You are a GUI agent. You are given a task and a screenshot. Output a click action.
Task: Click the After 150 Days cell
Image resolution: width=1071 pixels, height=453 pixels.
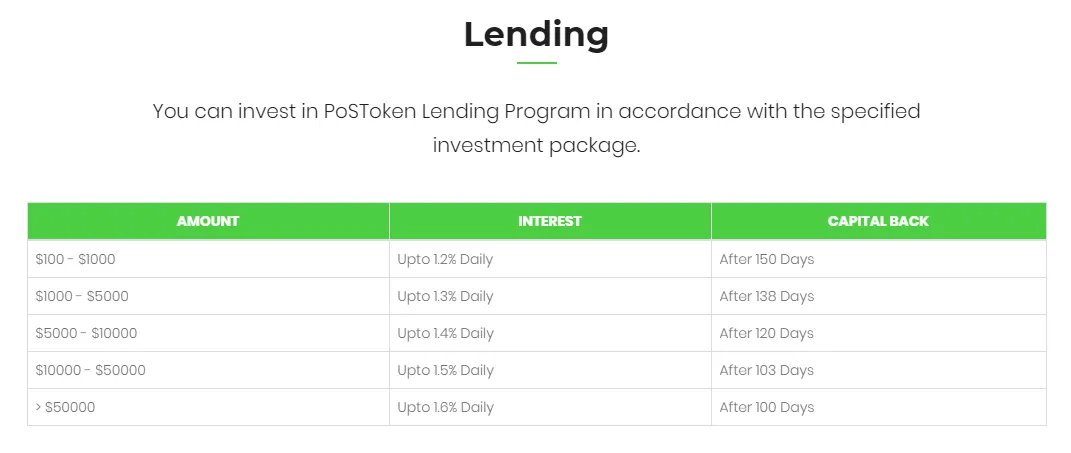[x=767, y=259]
